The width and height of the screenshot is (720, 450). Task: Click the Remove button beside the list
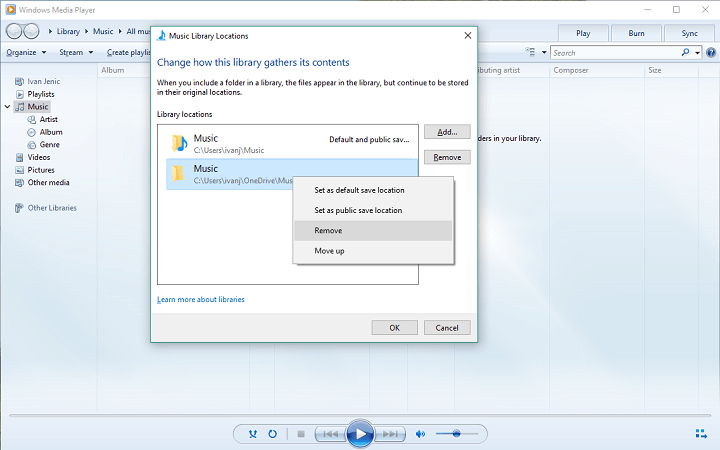[447, 157]
